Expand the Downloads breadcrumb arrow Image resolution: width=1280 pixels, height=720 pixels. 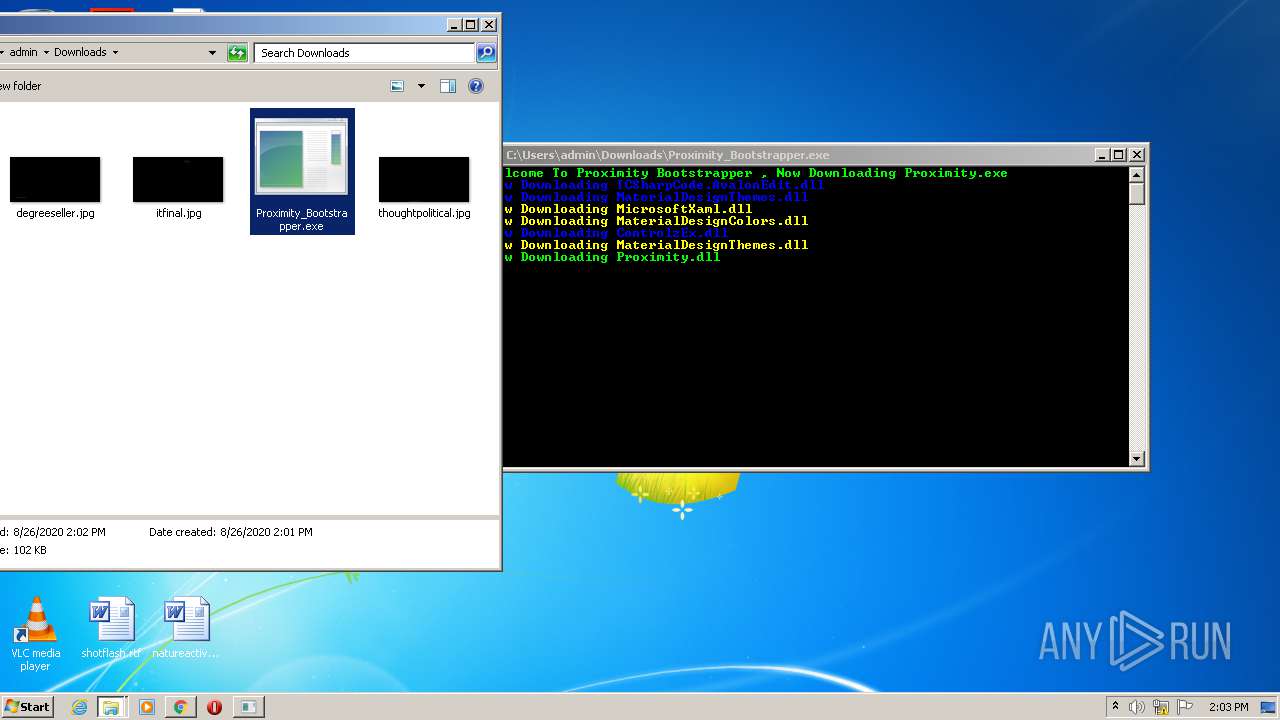tap(115, 53)
